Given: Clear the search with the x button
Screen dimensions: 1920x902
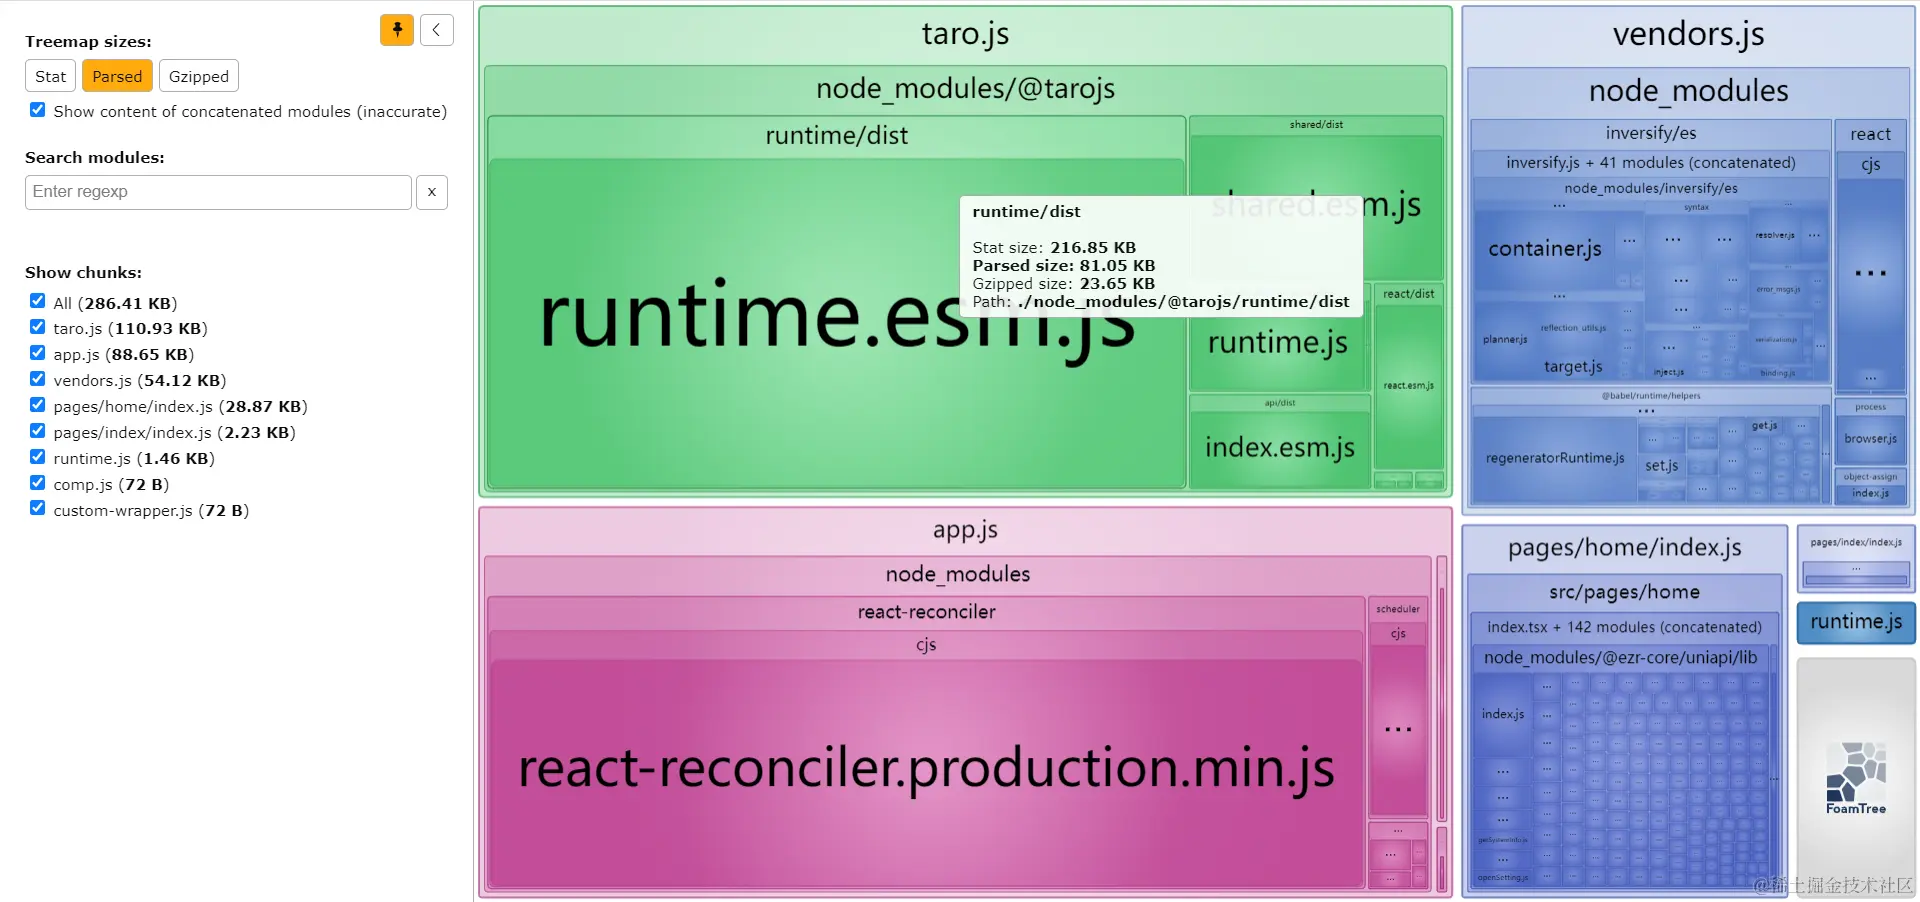Looking at the screenshot, I should point(432,192).
